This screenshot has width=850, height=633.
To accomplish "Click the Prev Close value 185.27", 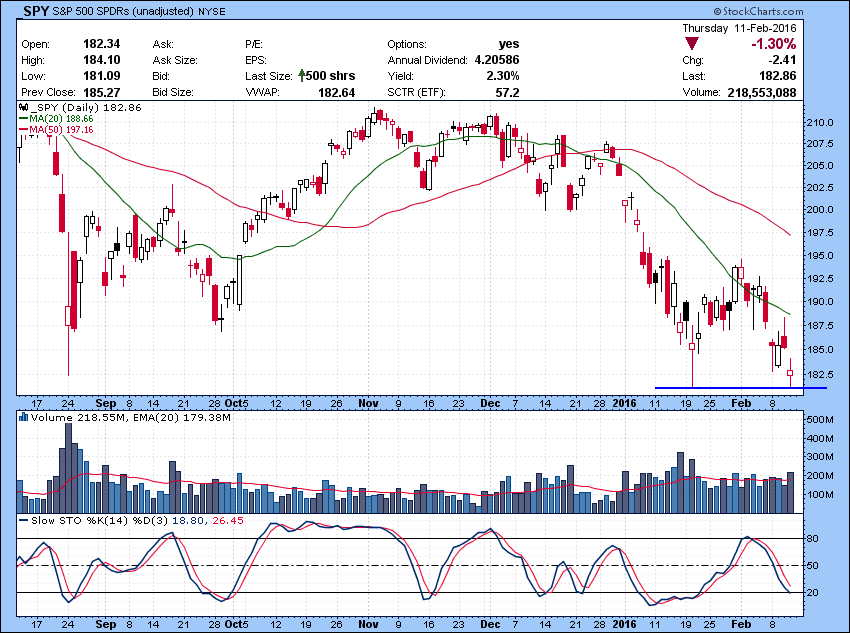I will point(101,92).
